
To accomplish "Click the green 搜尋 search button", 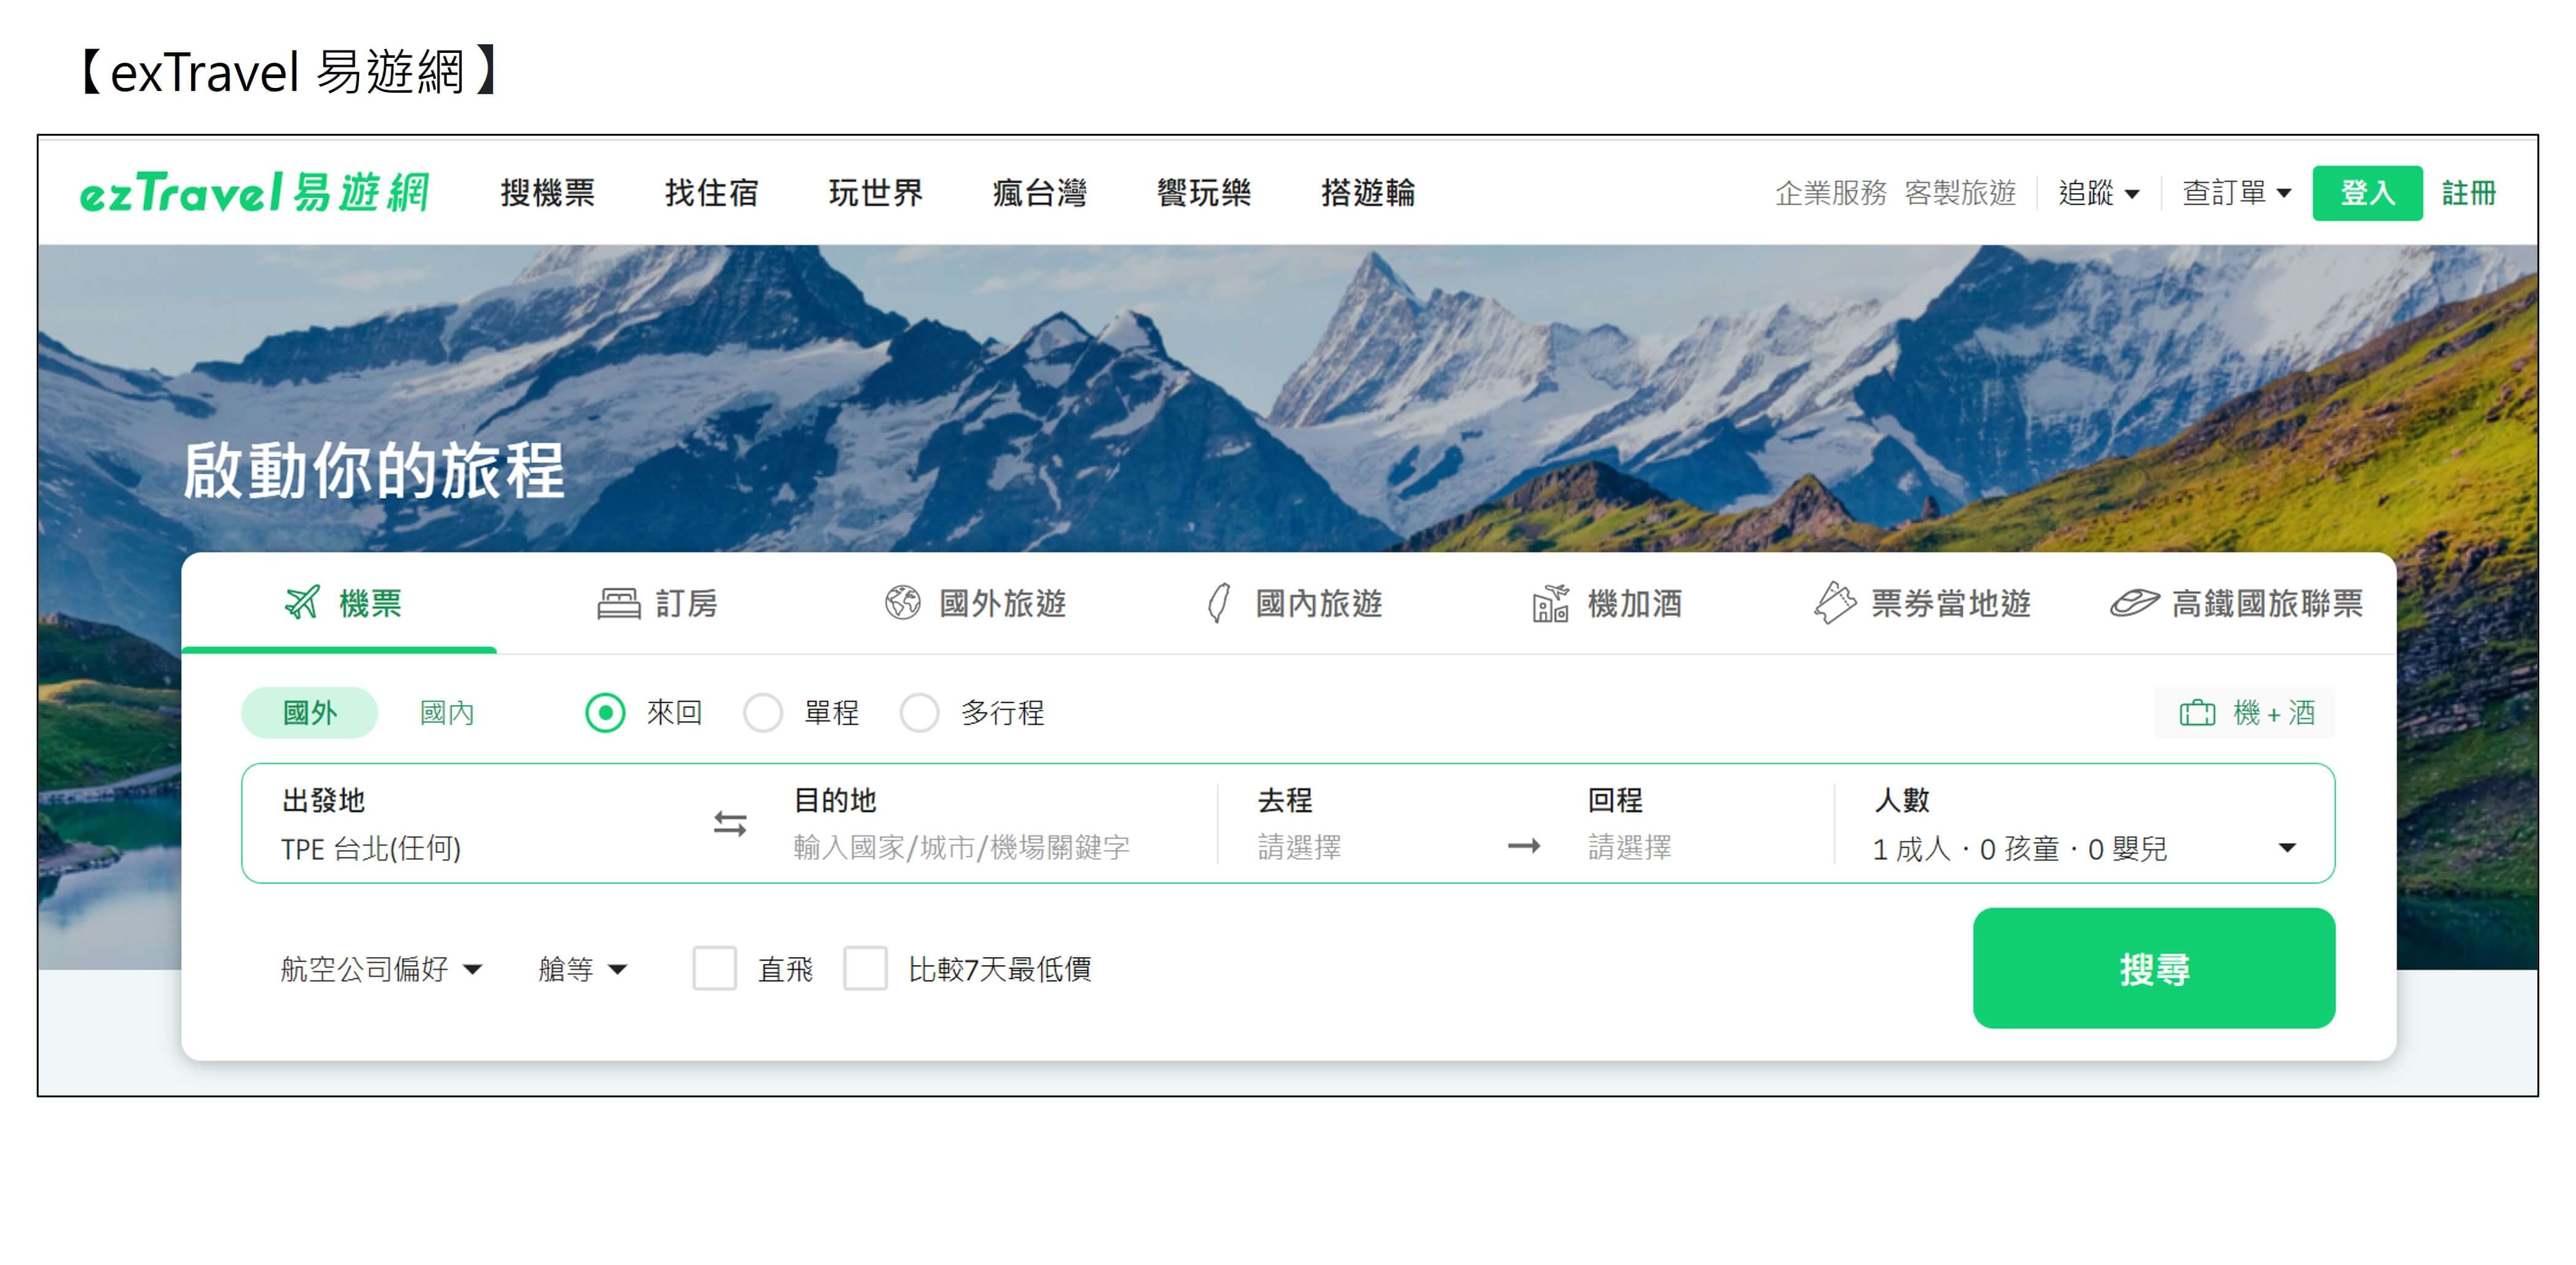I will 2153,967.
